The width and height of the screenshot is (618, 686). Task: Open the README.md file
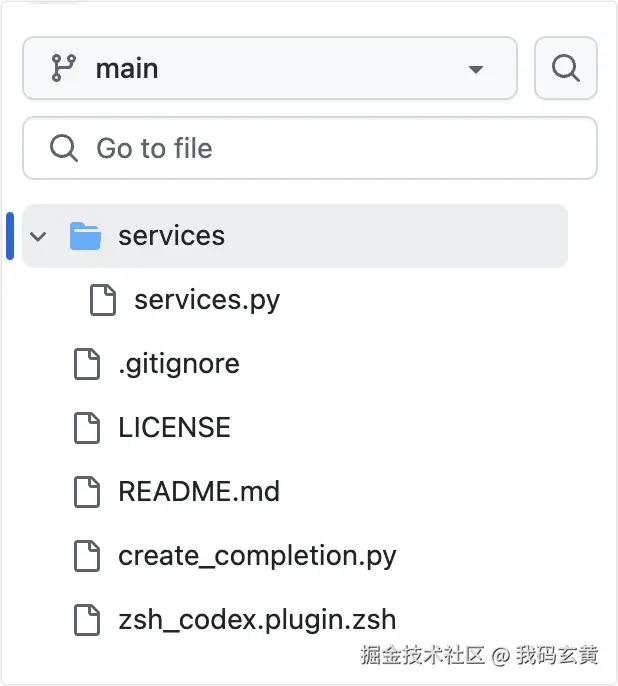tap(199, 492)
